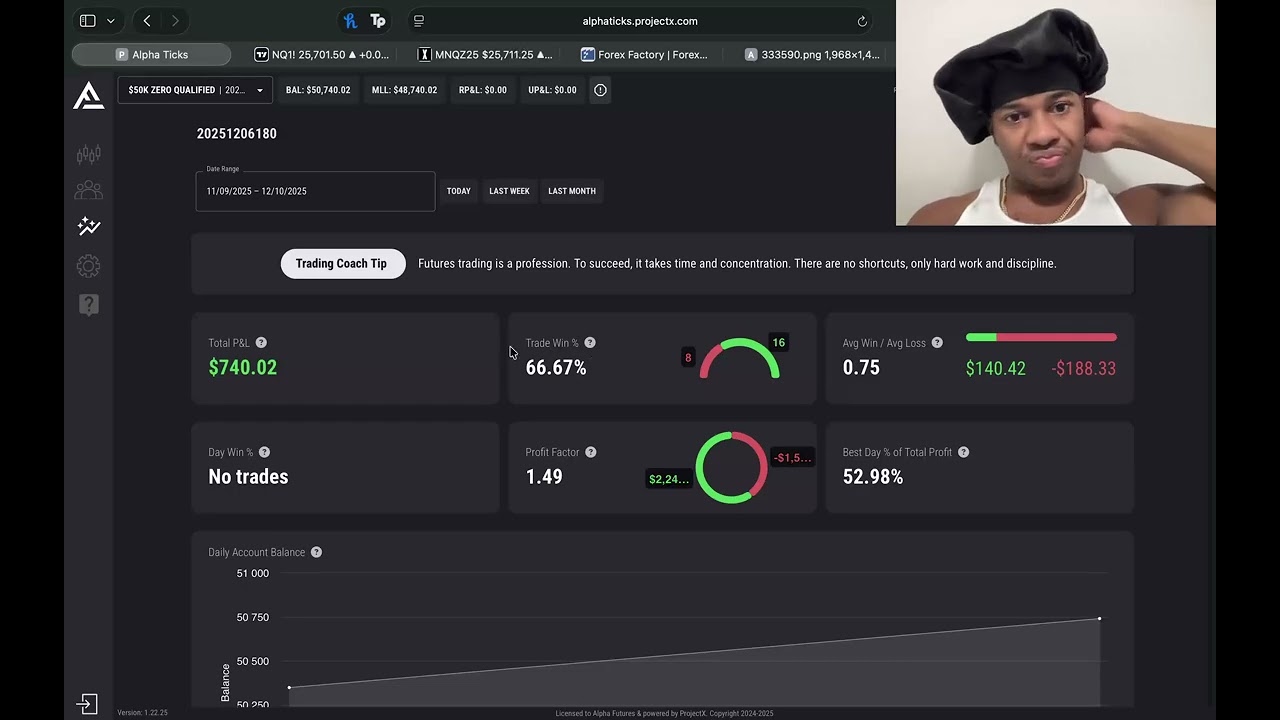This screenshot has height=720, width=1280.
Task: Click help icon beside Best Day % of Total Profit
Action: [964, 452]
